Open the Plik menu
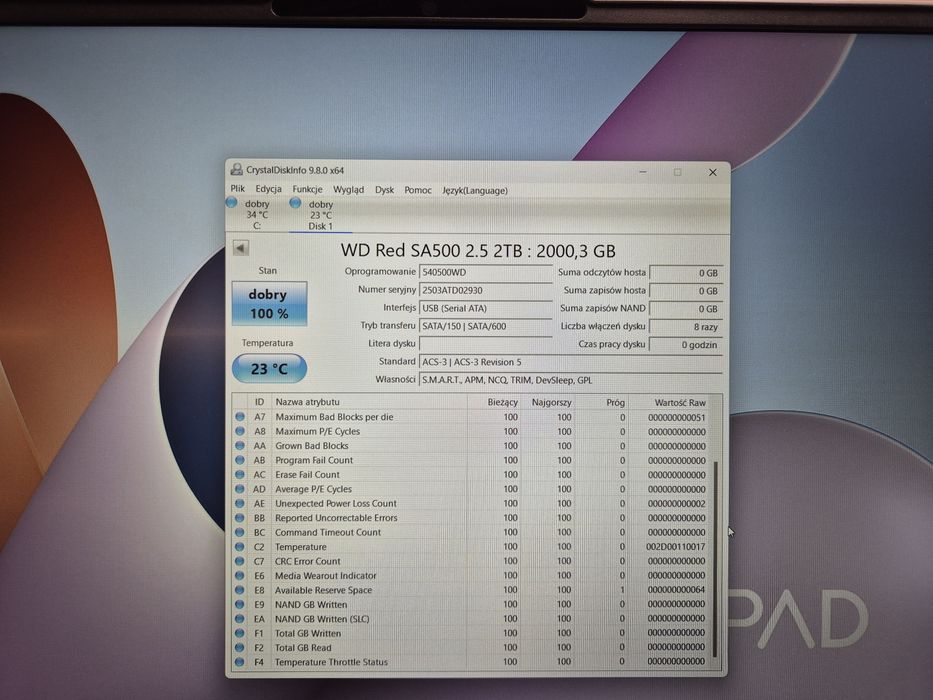933x700 pixels. pos(237,189)
